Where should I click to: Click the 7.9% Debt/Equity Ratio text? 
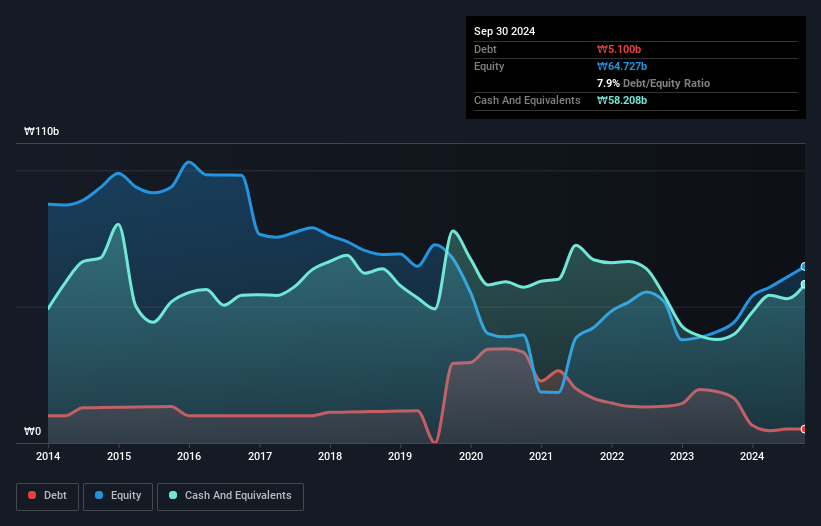point(653,83)
